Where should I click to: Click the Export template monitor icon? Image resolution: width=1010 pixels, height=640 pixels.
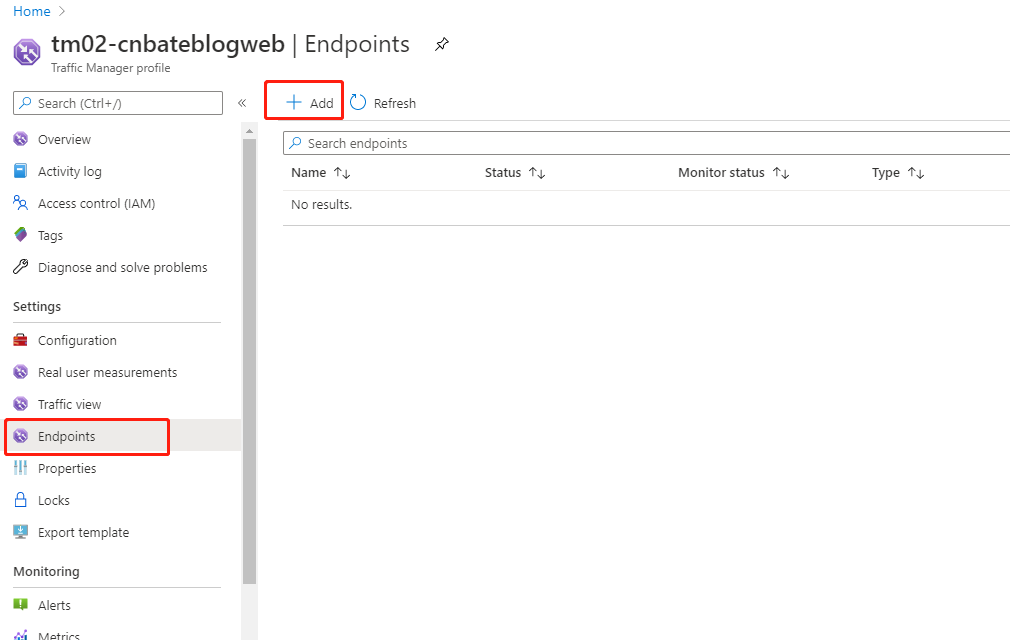[21, 532]
